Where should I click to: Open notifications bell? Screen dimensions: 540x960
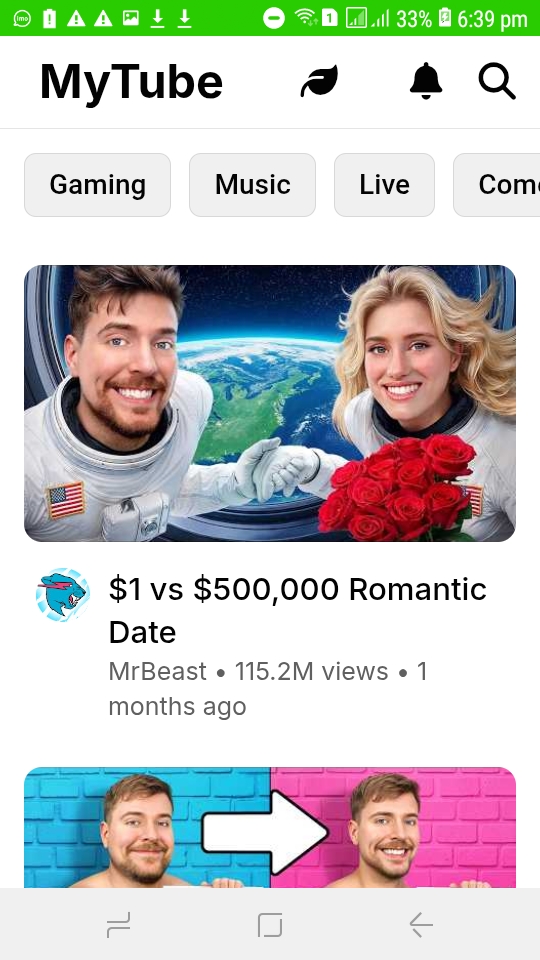(426, 81)
